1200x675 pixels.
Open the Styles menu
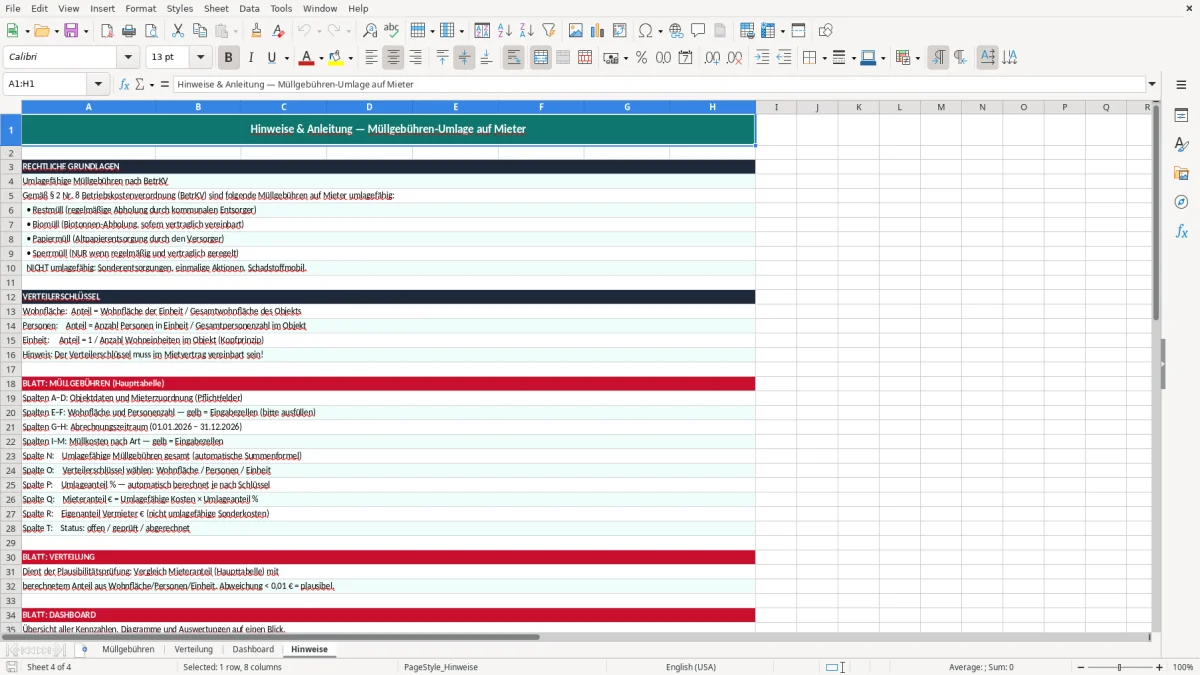coord(180,8)
